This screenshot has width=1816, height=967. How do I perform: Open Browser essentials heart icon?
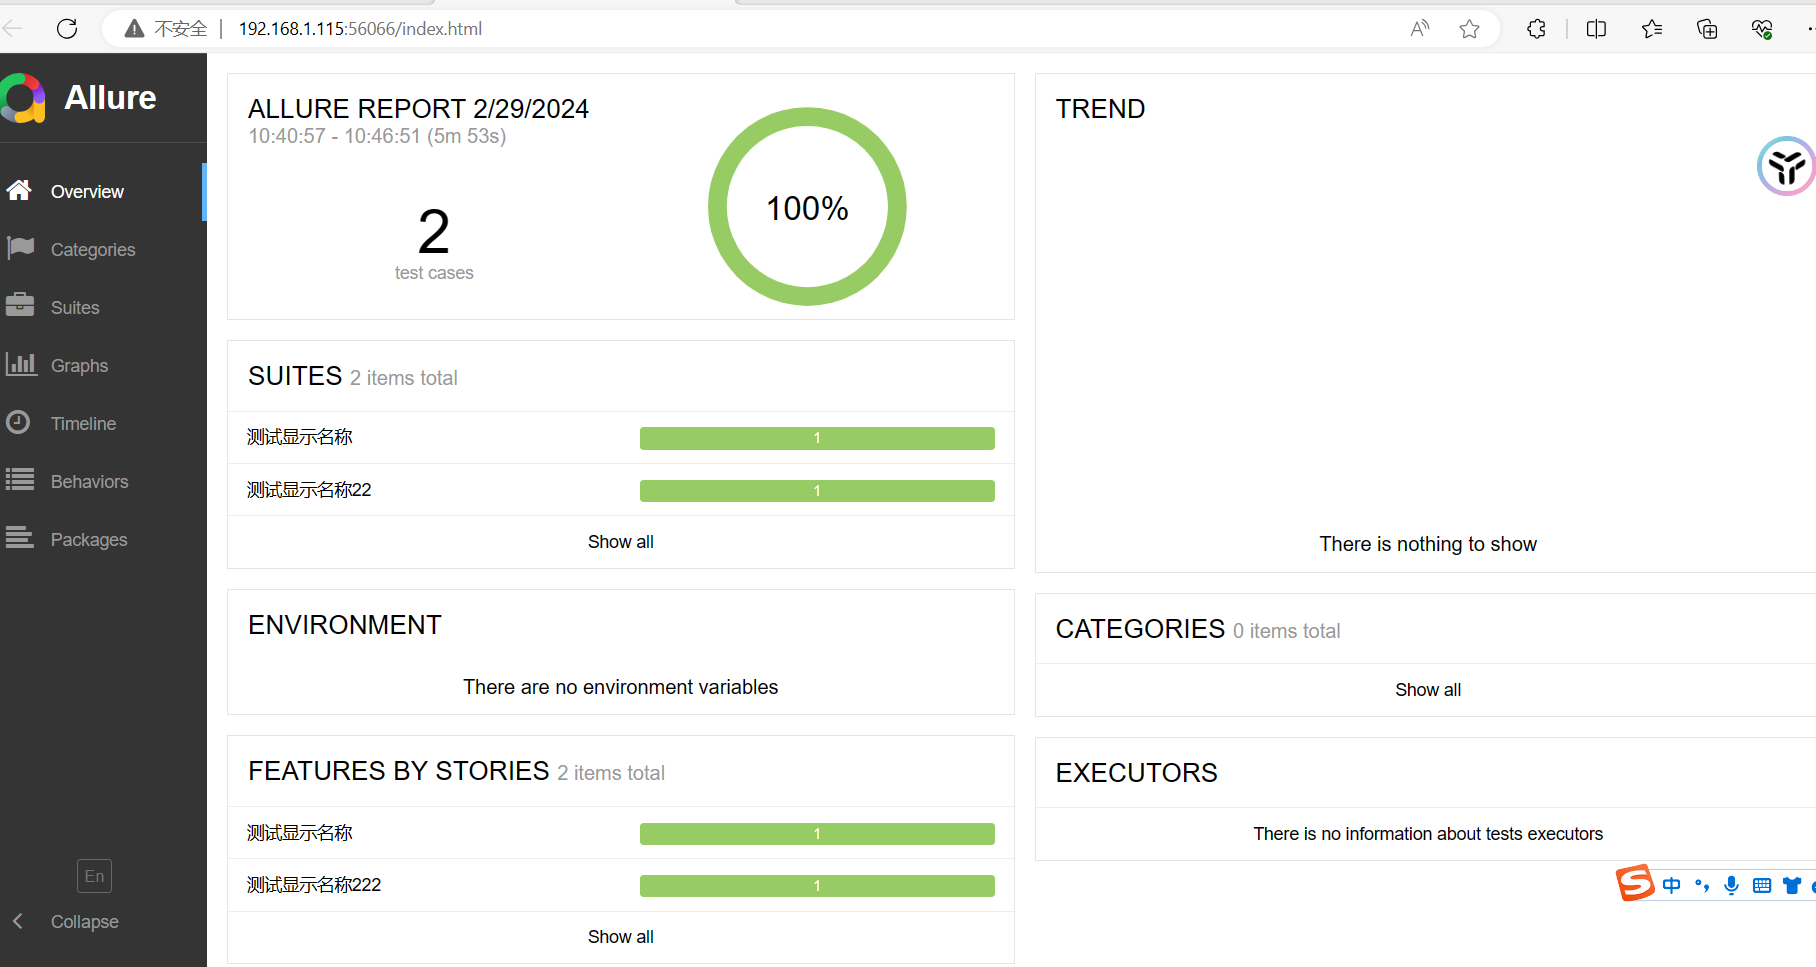pyautogui.click(x=1762, y=29)
